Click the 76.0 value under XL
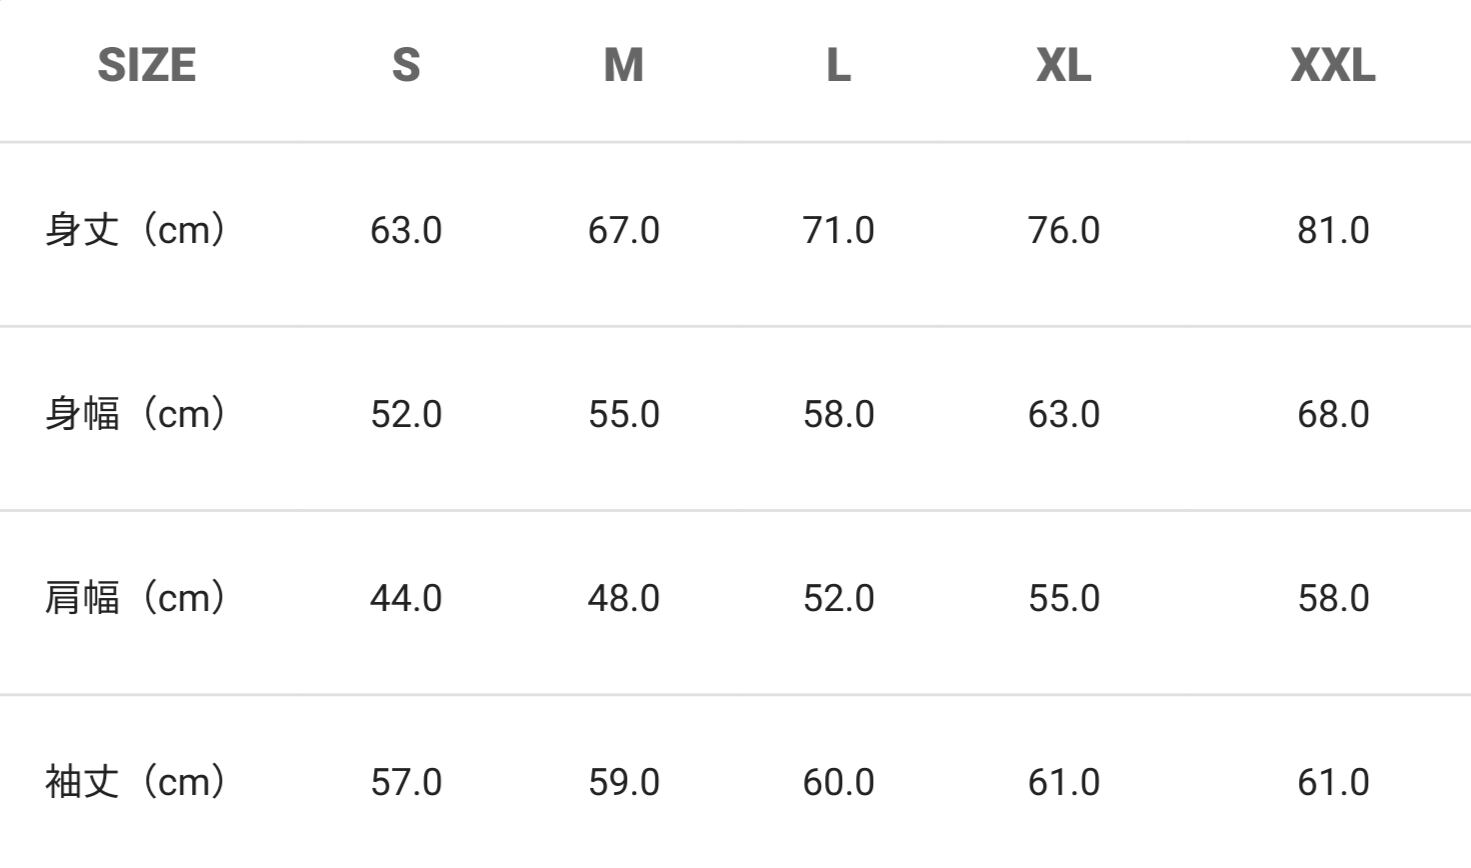Screen dimensions: 1471x868 tap(1063, 230)
